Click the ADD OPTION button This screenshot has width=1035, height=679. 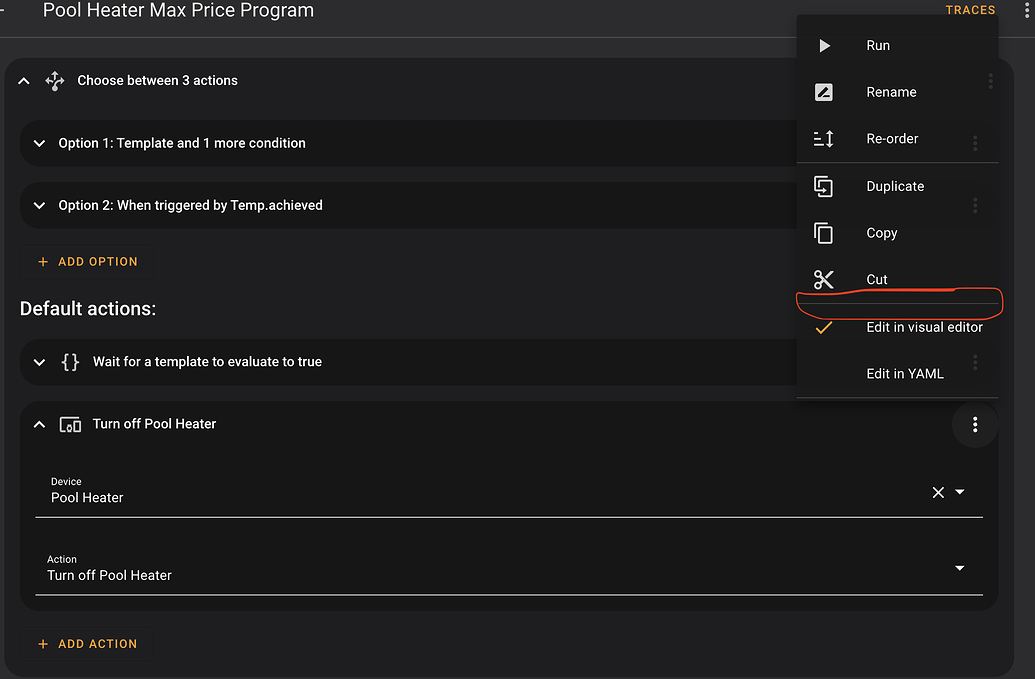click(x=88, y=261)
